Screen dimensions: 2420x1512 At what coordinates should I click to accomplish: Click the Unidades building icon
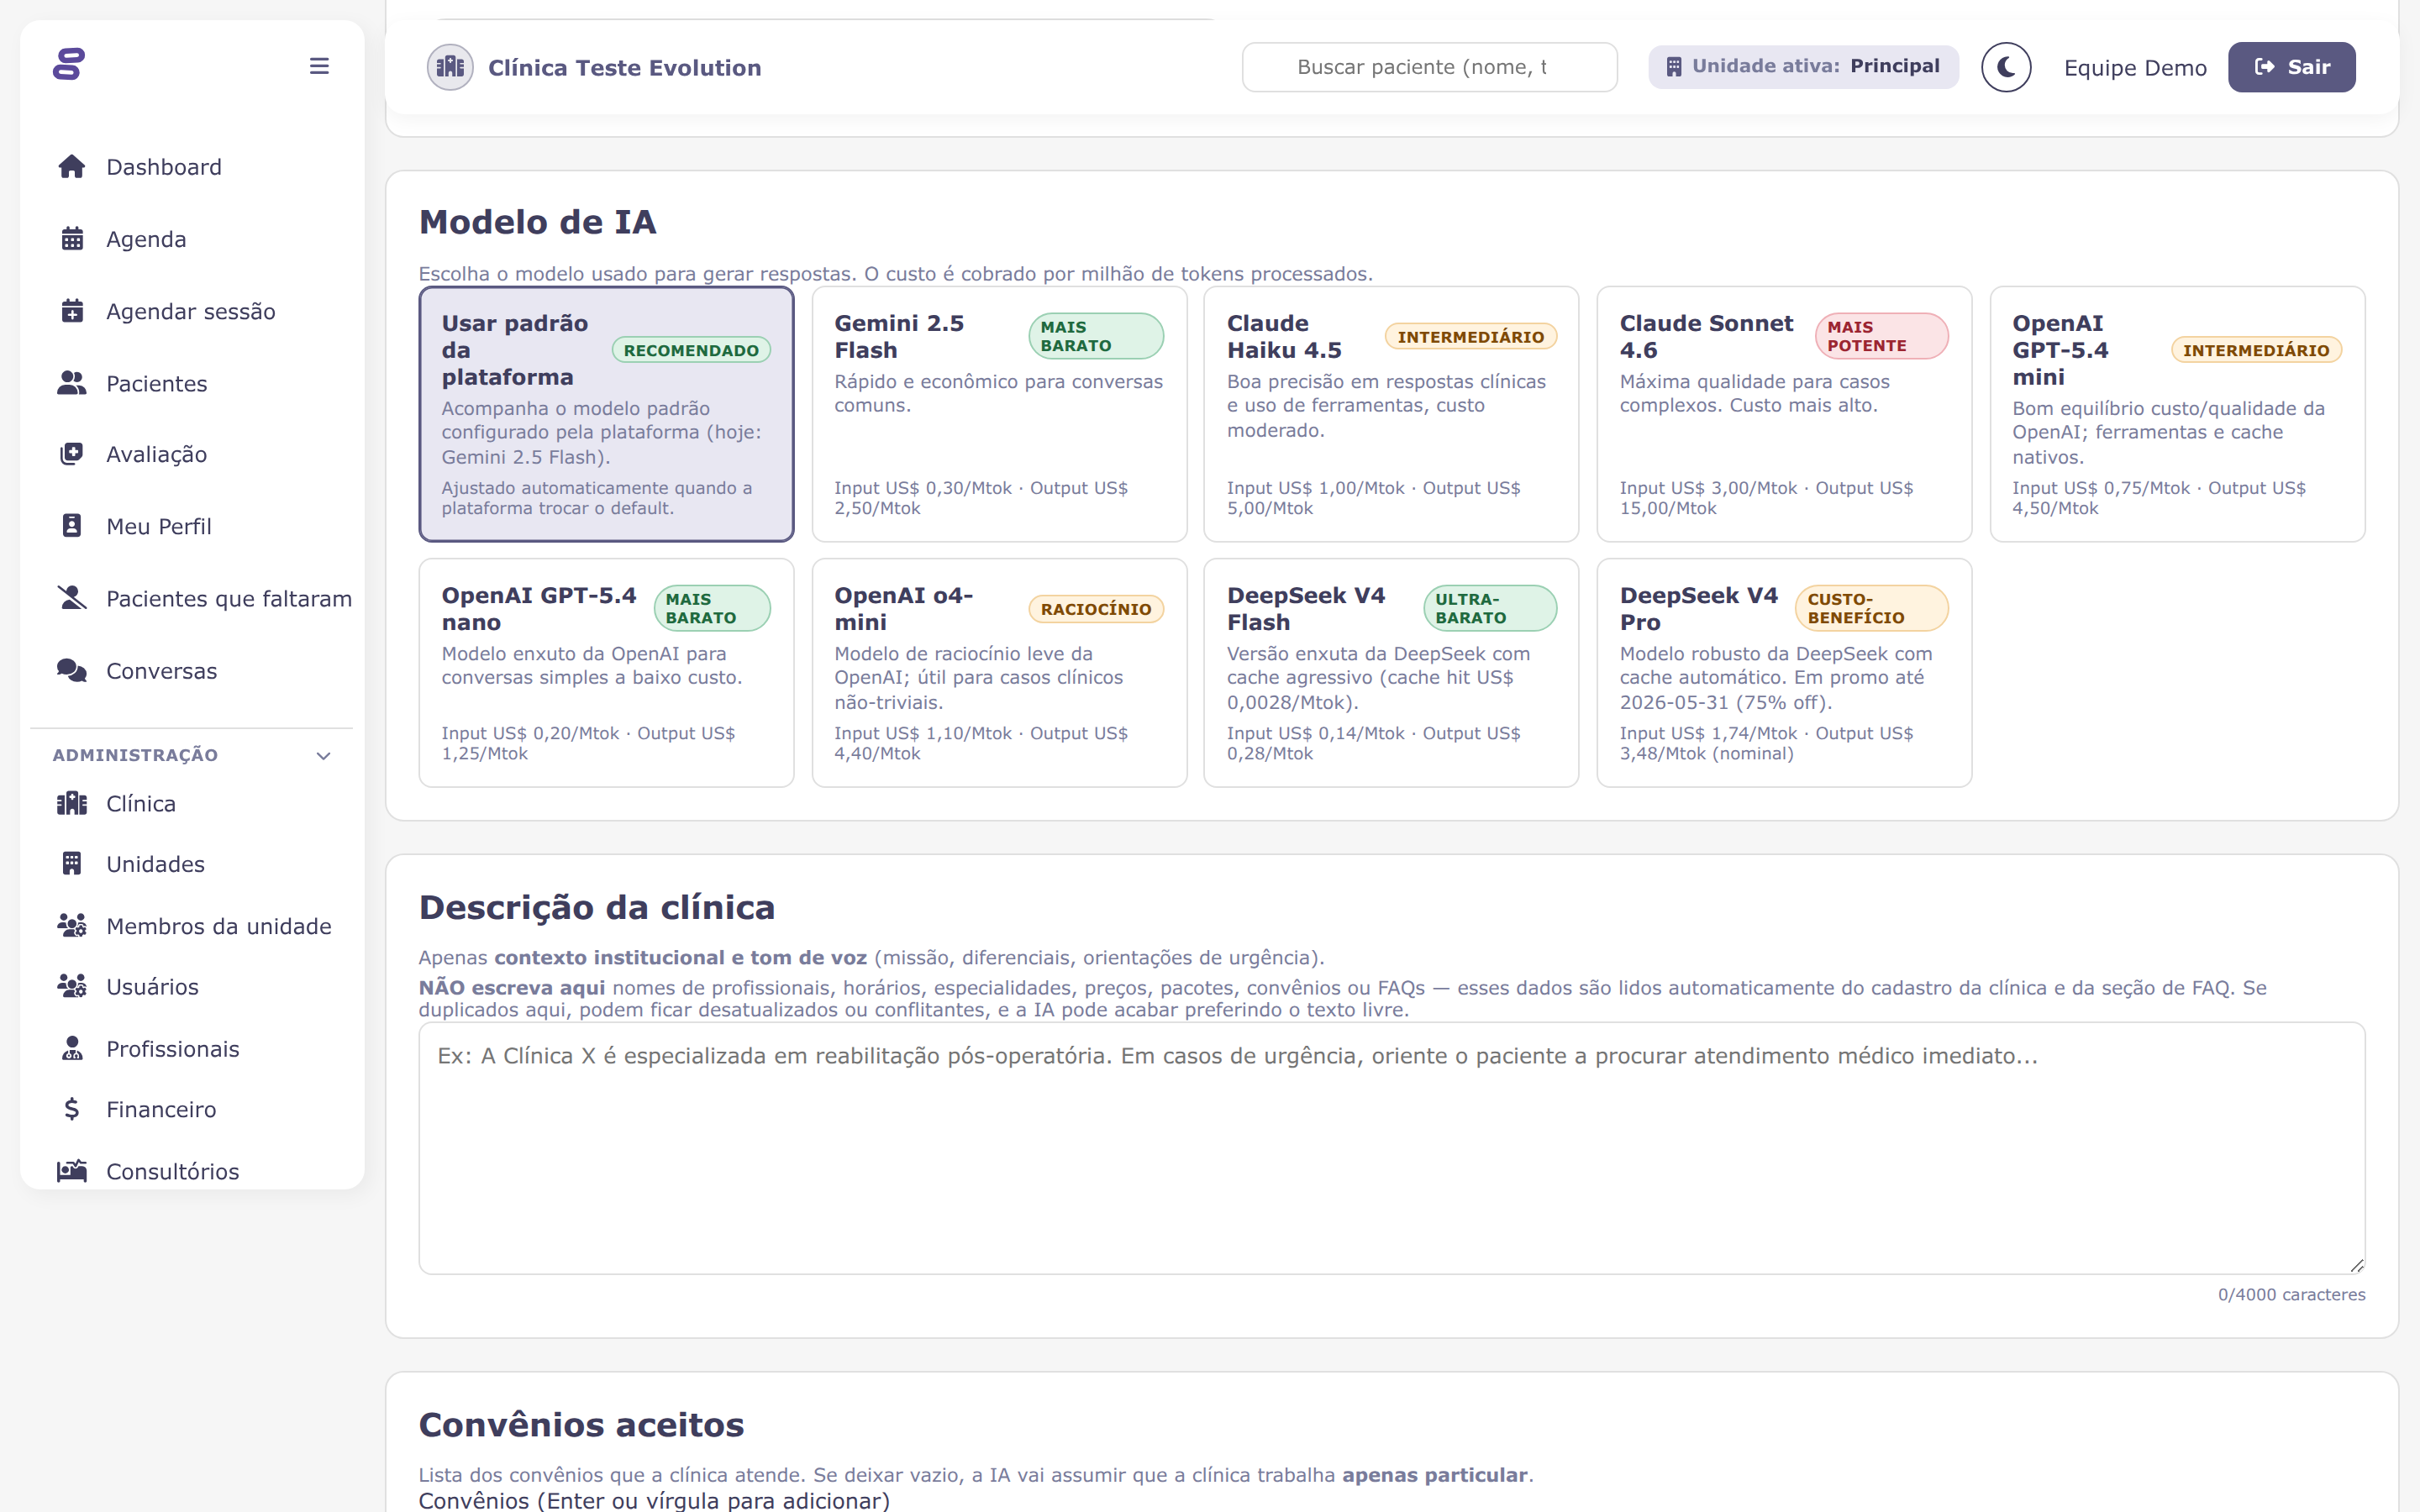(72, 863)
